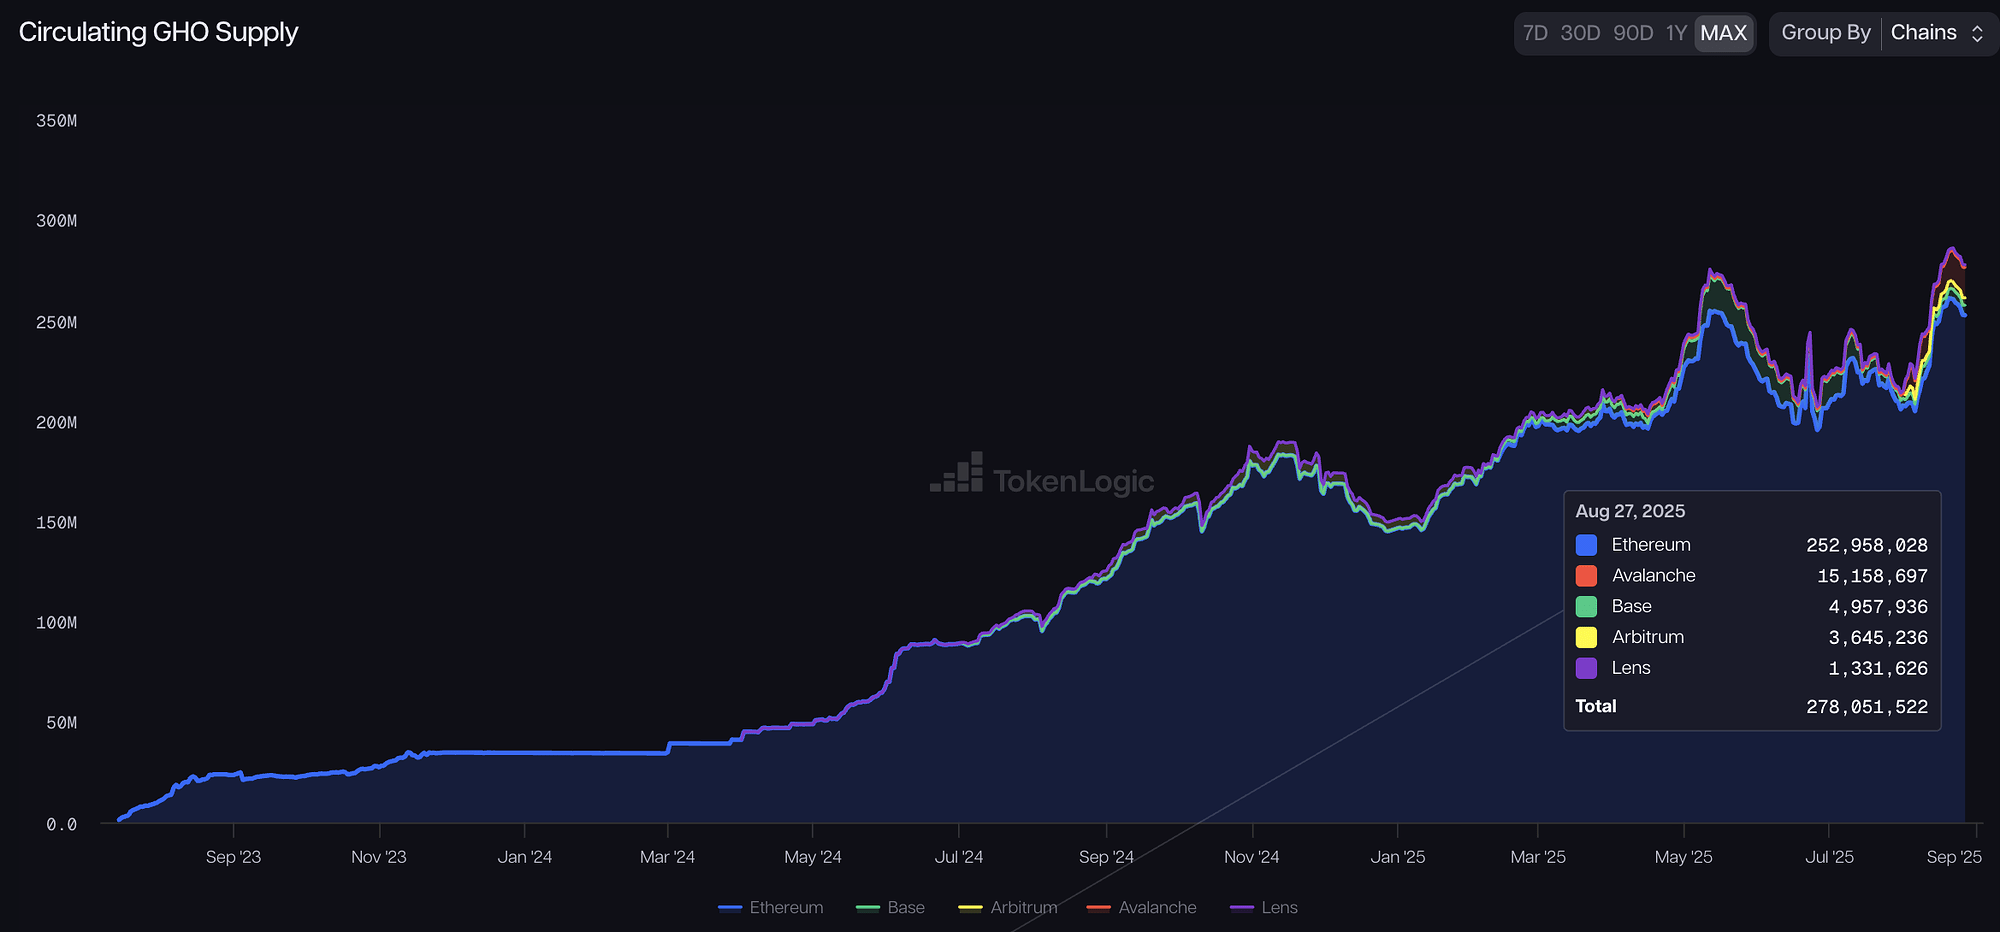Toggle the Base series in the legend
This screenshot has width=2000, height=932.
click(x=890, y=907)
